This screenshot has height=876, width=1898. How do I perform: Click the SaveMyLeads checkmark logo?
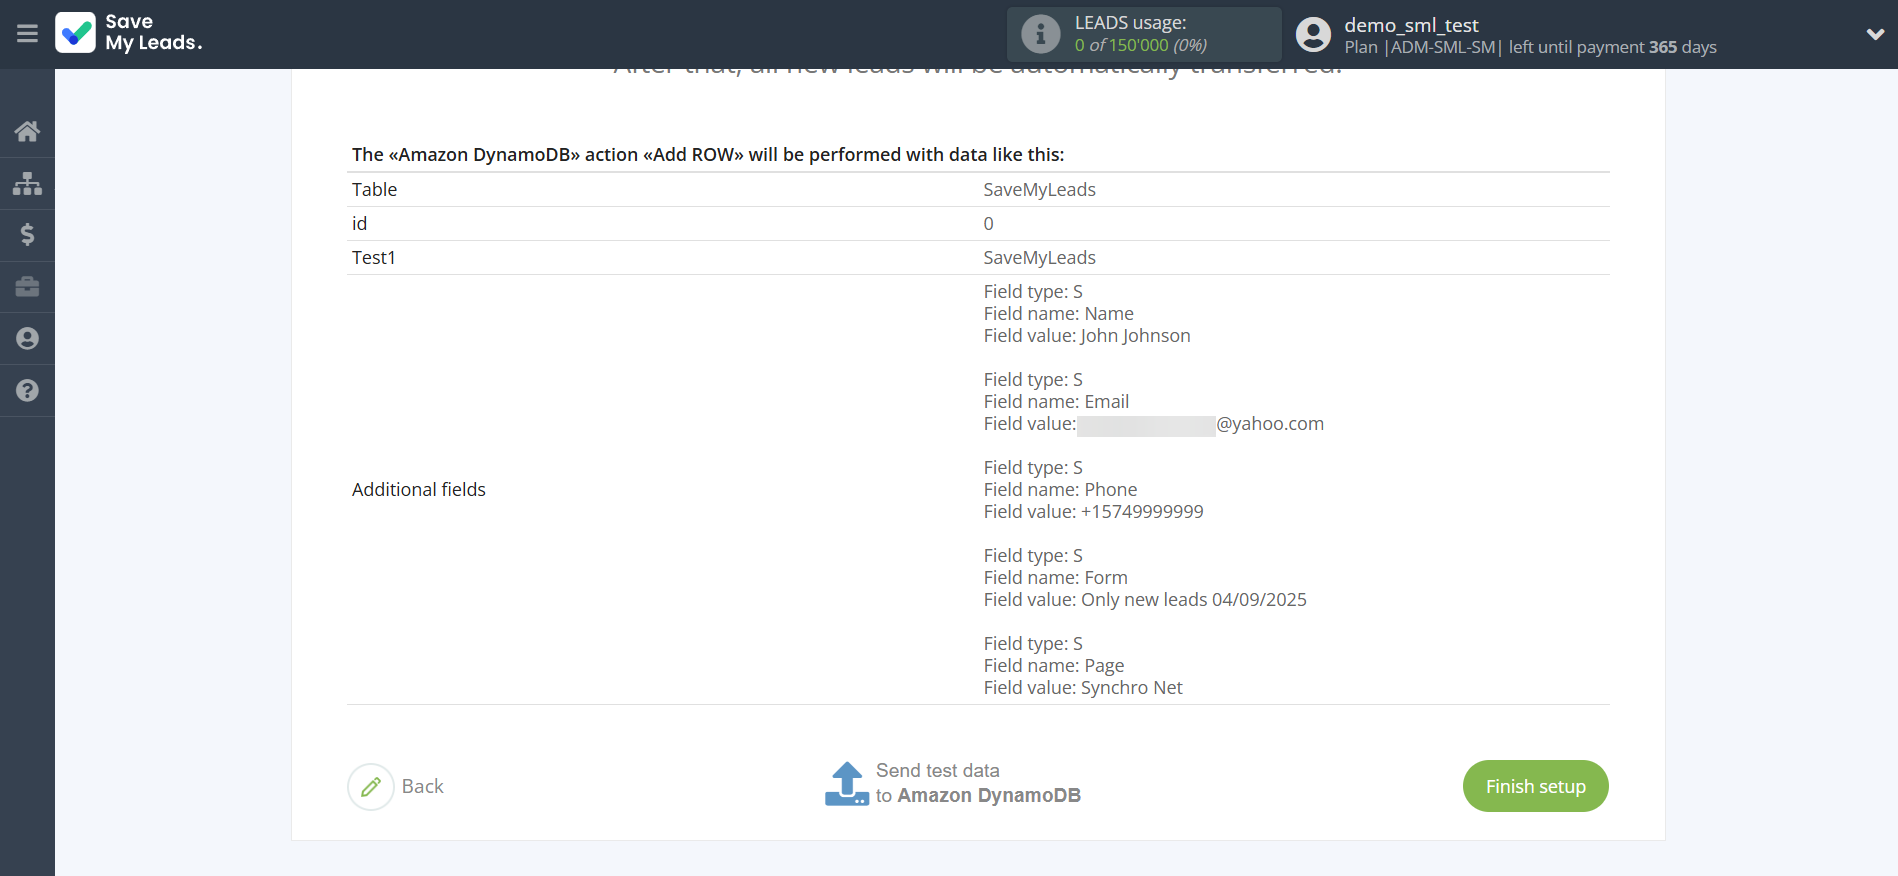click(x=76, y=33)
